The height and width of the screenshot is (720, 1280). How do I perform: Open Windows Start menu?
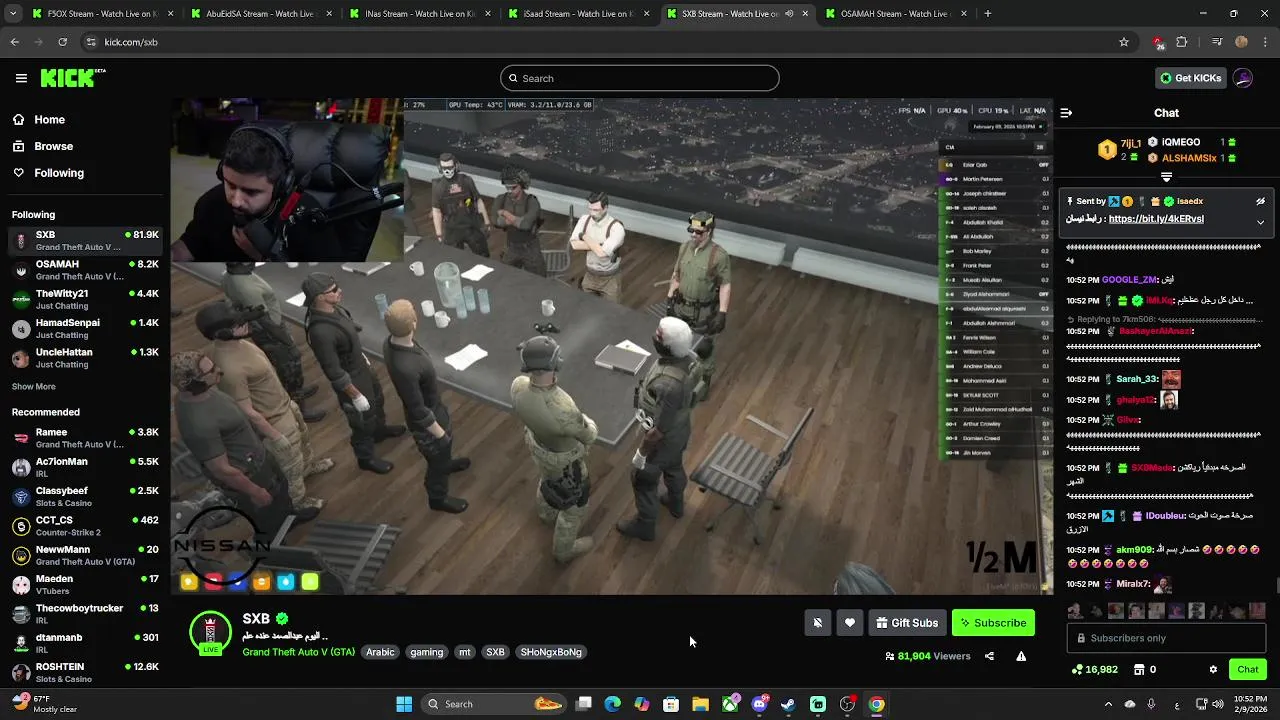click(x=404, y=704)
